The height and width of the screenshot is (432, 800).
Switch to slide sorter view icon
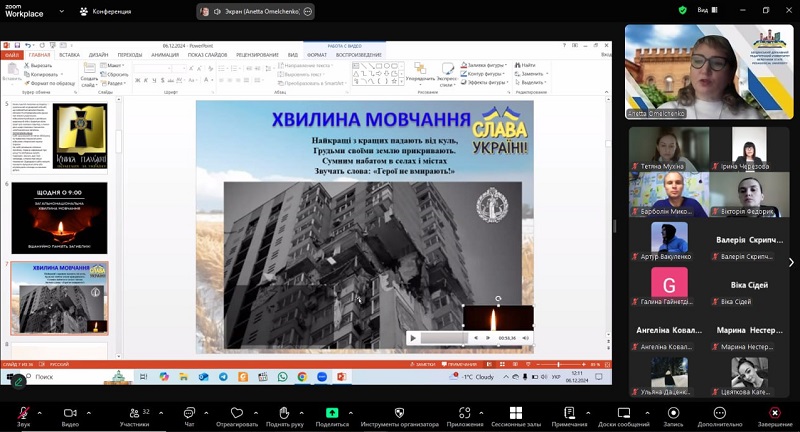(x=502, y=364)
